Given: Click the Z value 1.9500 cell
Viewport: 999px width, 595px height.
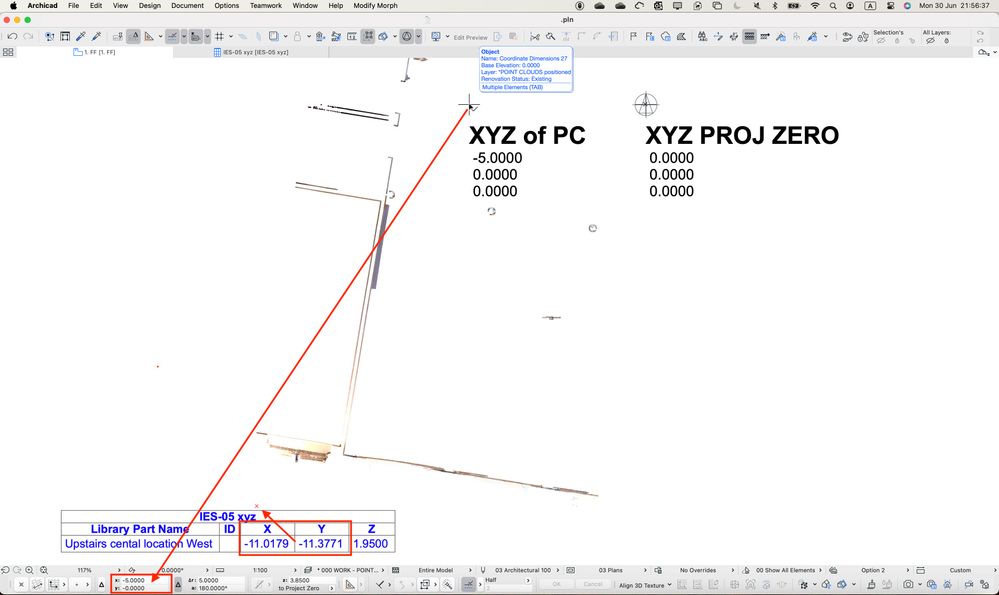Looking at the screenshot, I should pos(371,543).
